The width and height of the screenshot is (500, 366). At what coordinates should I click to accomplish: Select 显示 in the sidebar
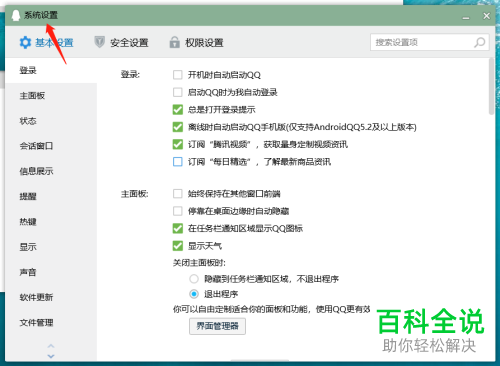click(x=51, y=247)
